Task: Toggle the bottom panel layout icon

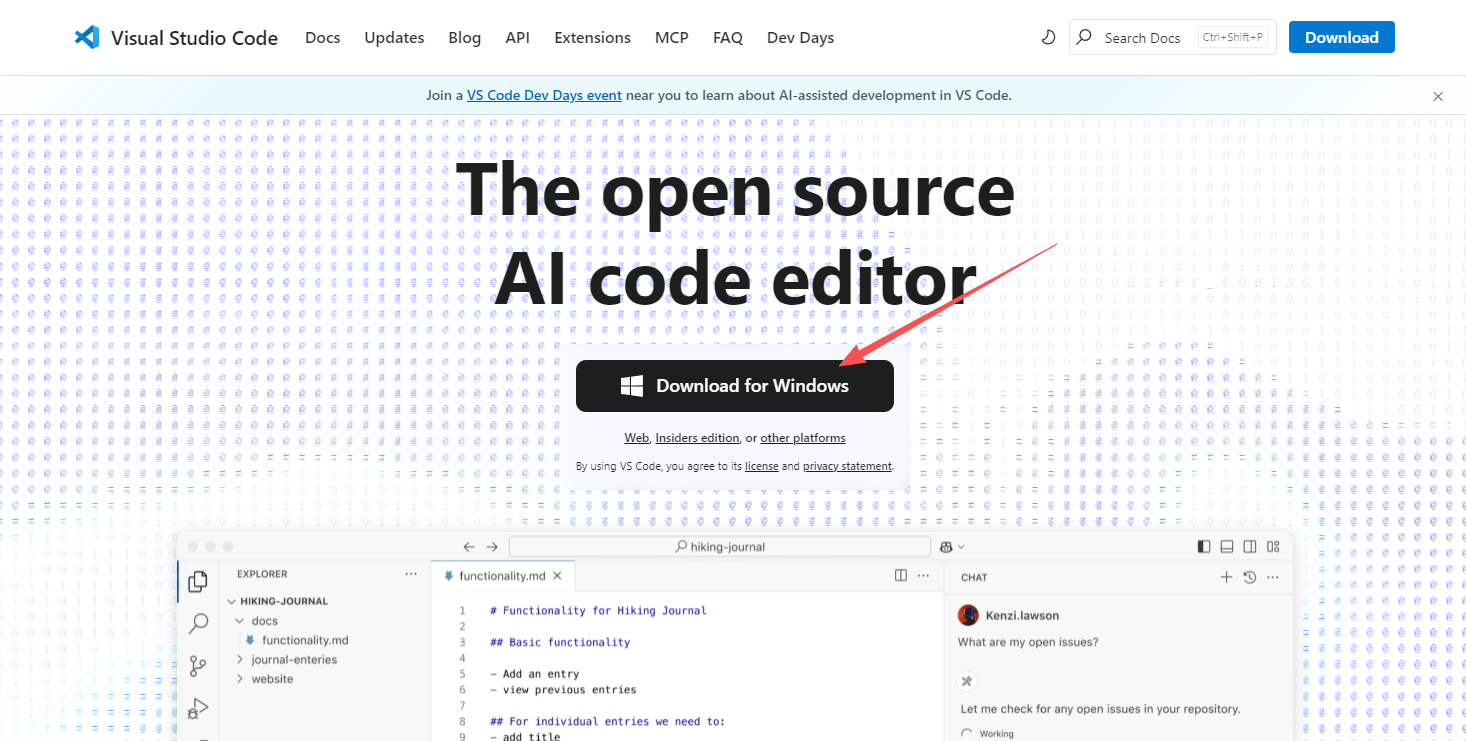Action: tap(1226, 547)
